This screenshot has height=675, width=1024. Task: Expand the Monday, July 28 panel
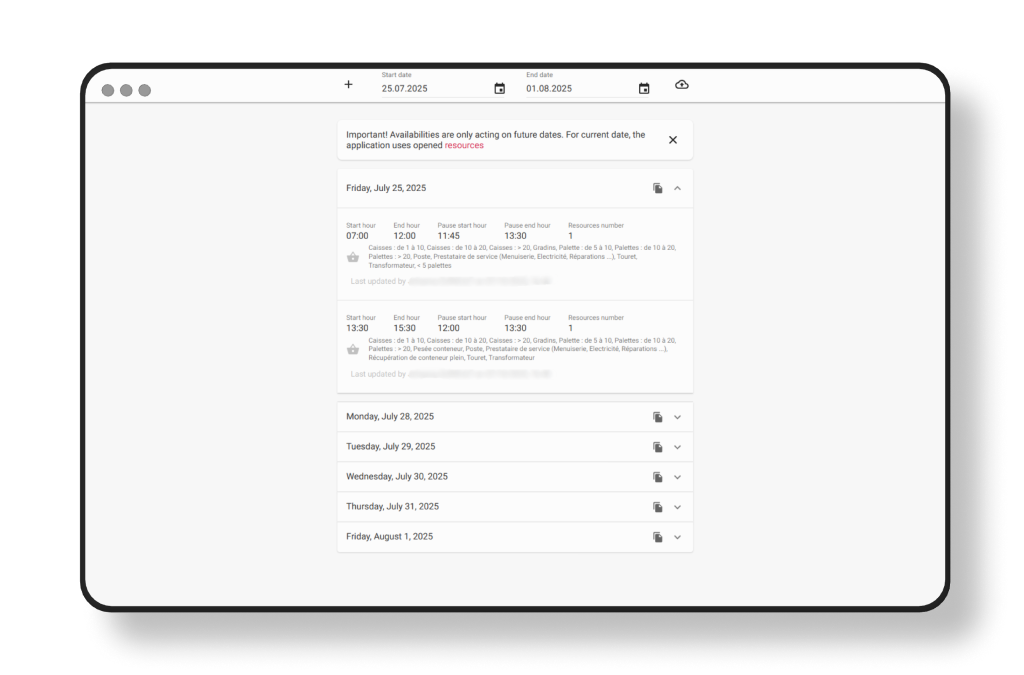pos(677,417)
